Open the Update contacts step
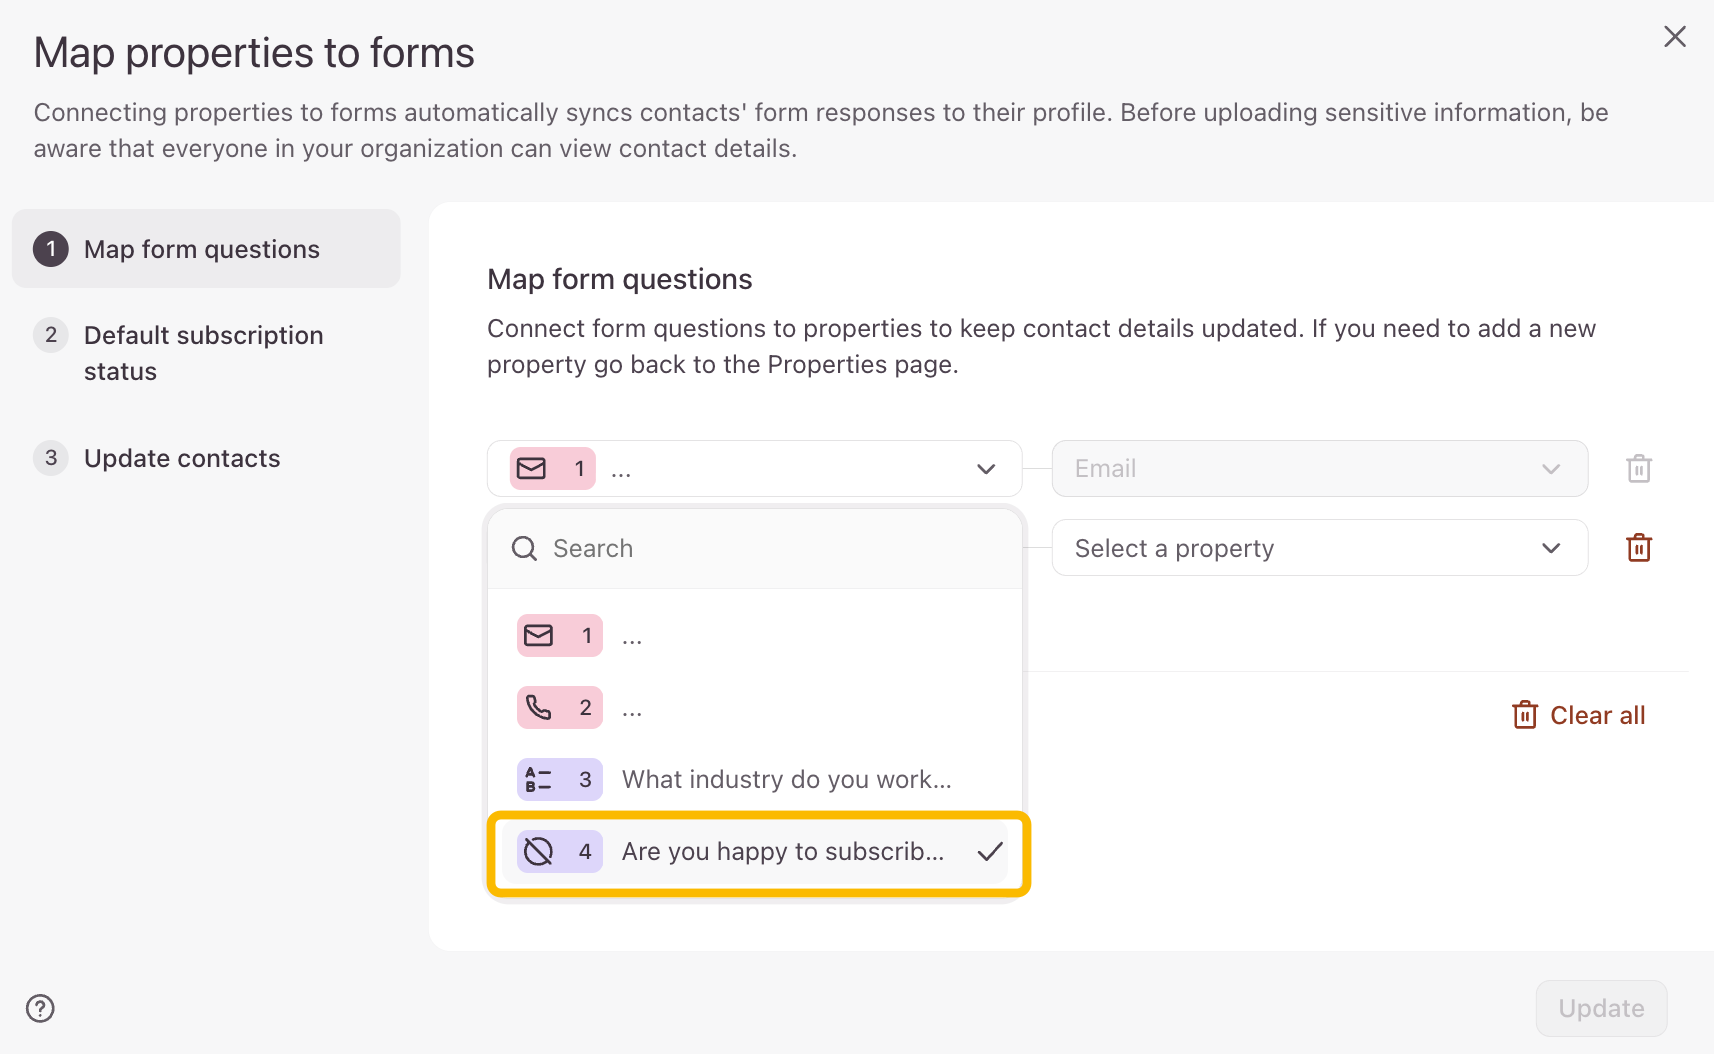This screenshot has width=1714, height=1054. click(182, 458)
